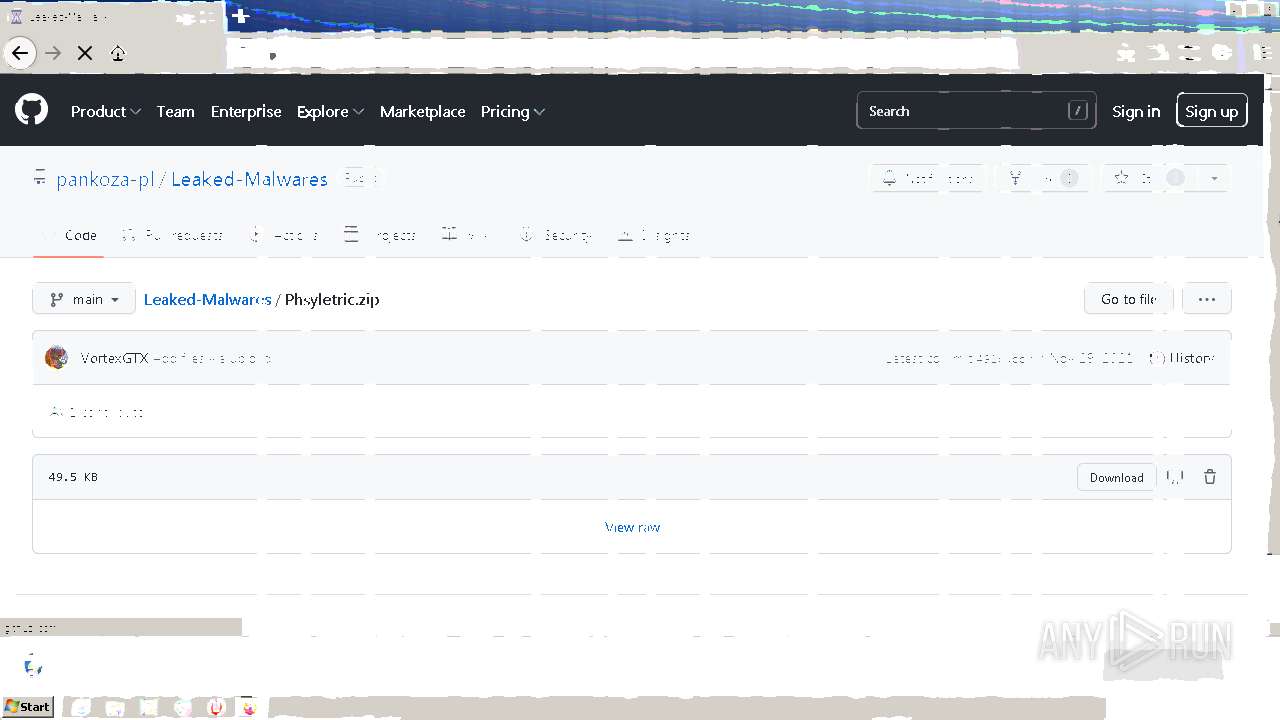Click the Projects board icon
This screenshot has height=720, width=1280.
351,235
